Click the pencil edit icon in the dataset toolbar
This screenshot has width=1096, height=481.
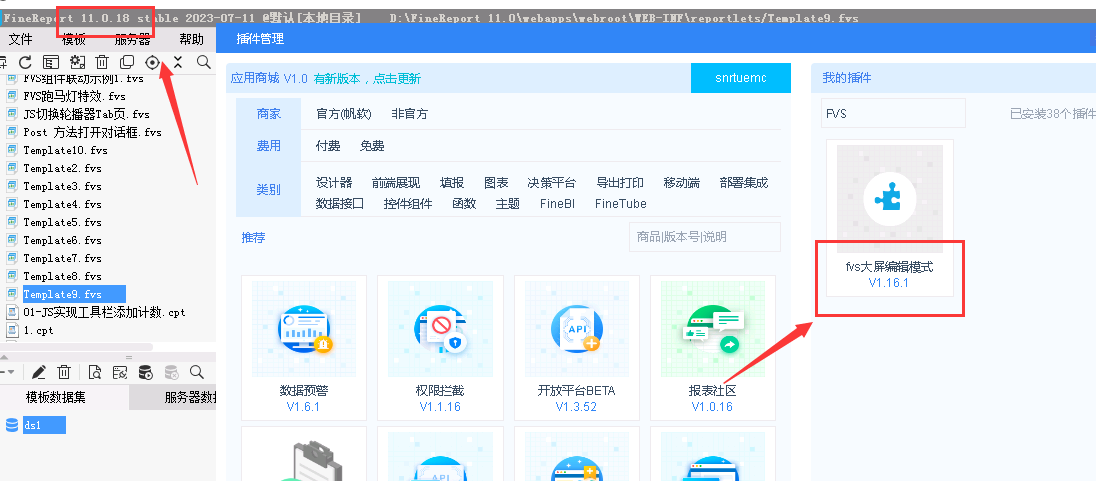(39, 372)
